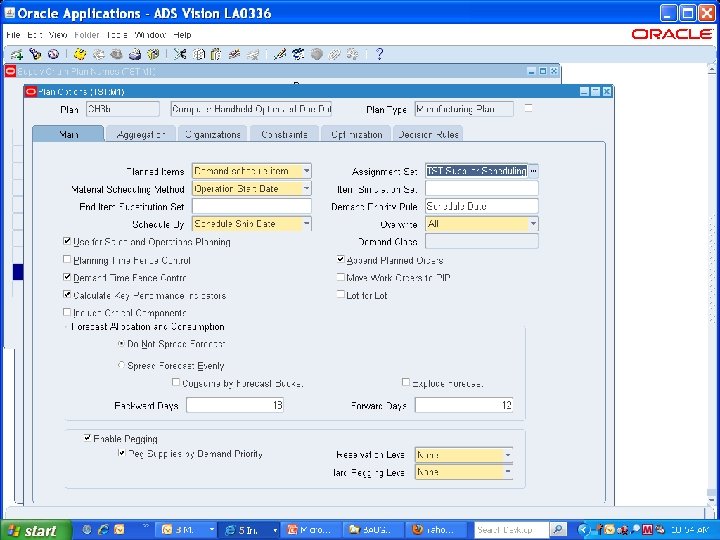Open the Assignment Set list of values button
This screenshot has width=720, height=540.
pyautogui.click(x=533, y=171)
